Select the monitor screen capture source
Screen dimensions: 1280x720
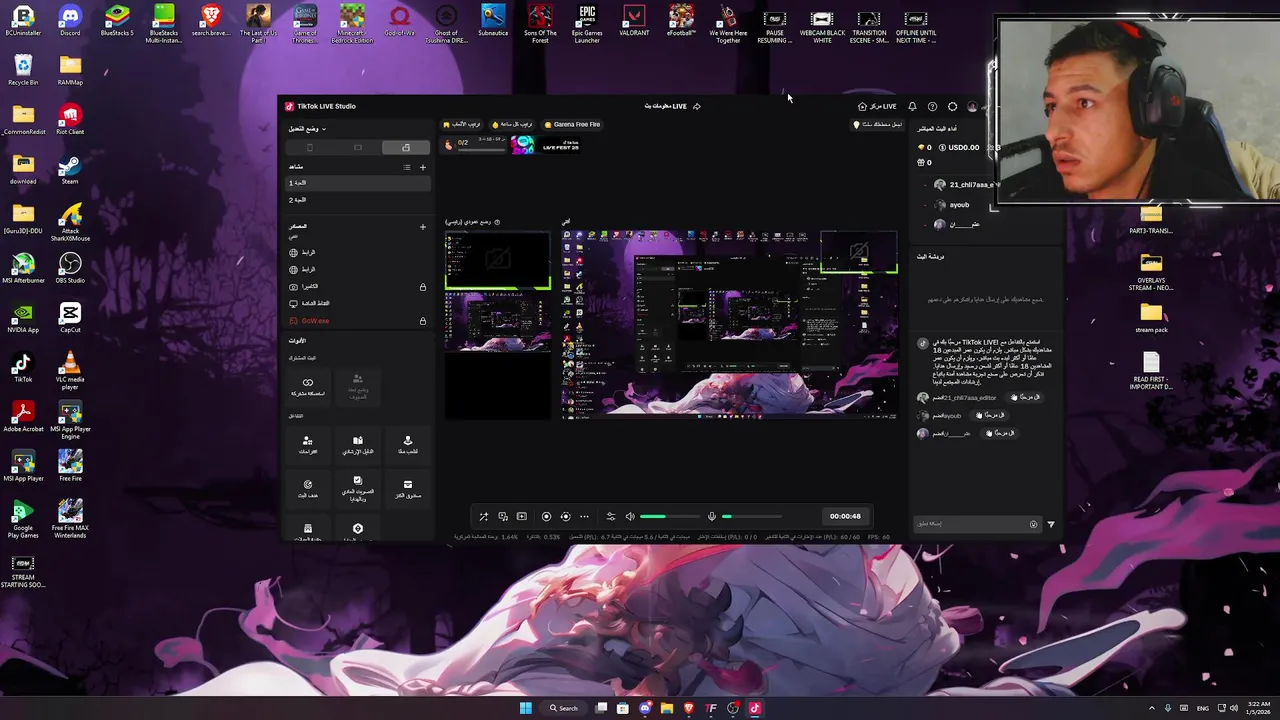pyautogui.click(x=359, y=304)
